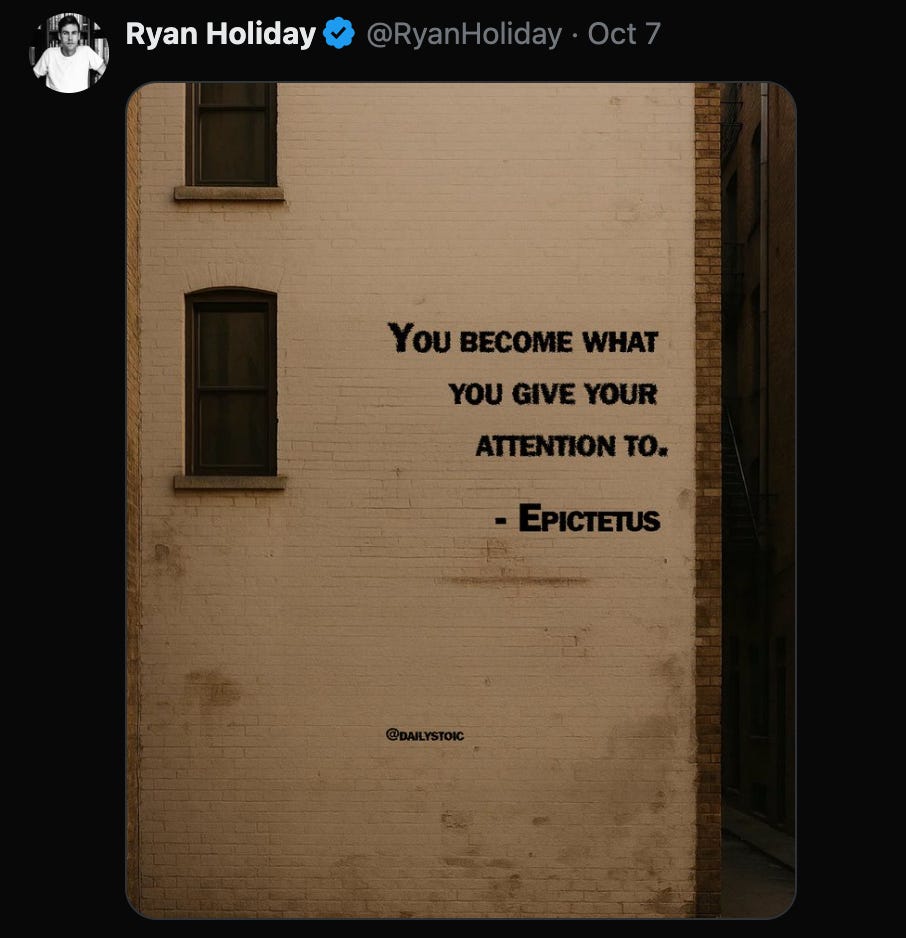Click the upper window in the photo
The width and height of the screenshot is (906, 938).
[231, 135]
